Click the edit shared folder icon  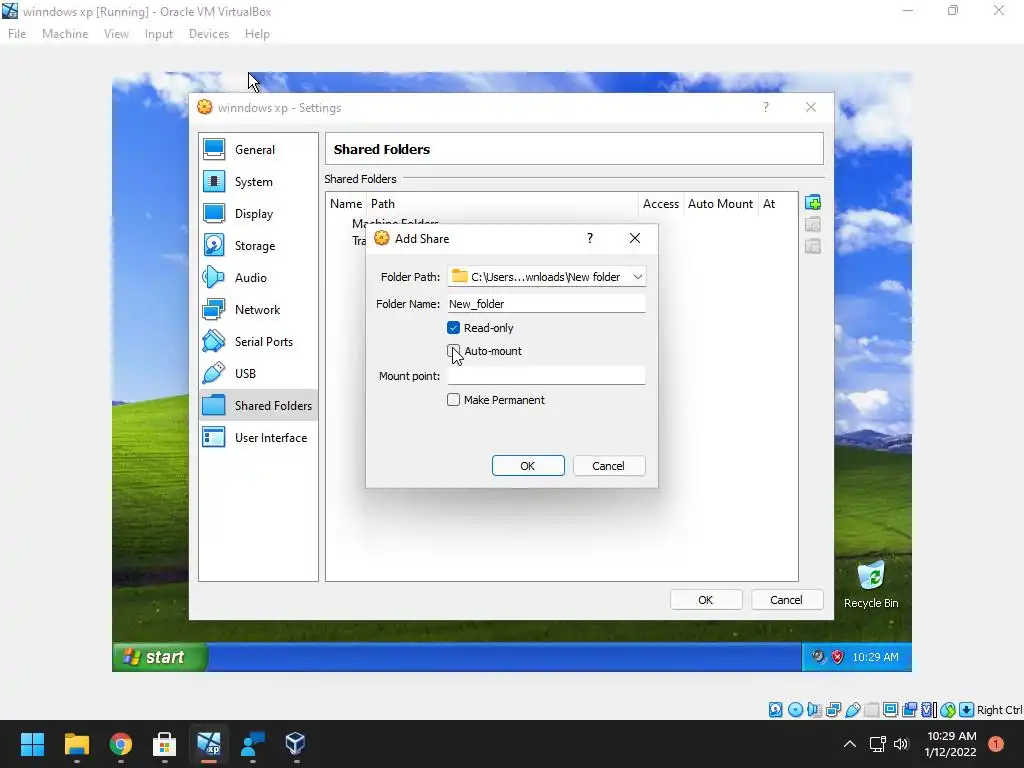(812, 225)
